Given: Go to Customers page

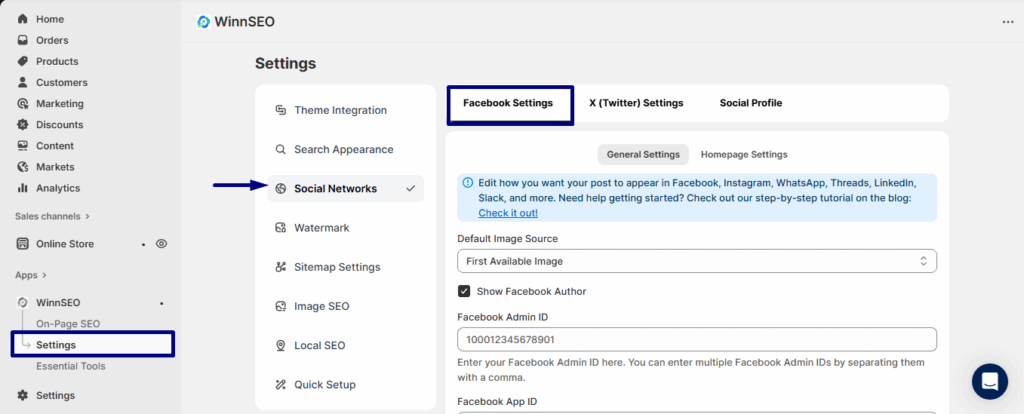Looking at the screenshot, I should click(61, 82).
